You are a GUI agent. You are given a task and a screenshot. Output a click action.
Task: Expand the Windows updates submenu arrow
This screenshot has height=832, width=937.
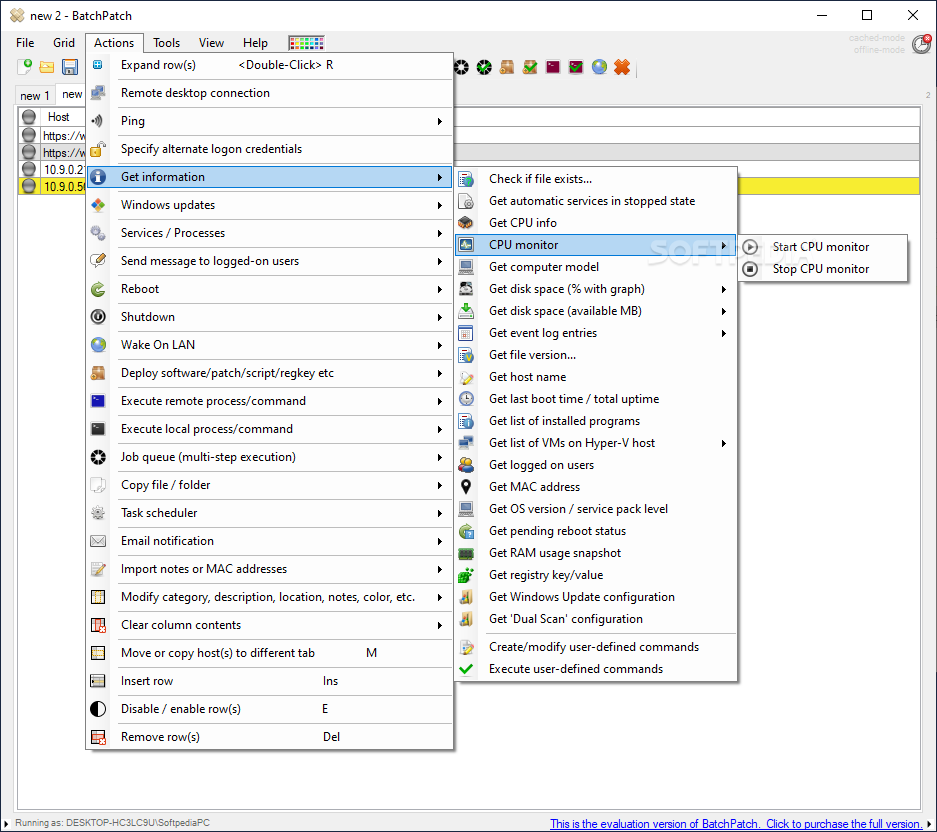(x=439, y=206)
